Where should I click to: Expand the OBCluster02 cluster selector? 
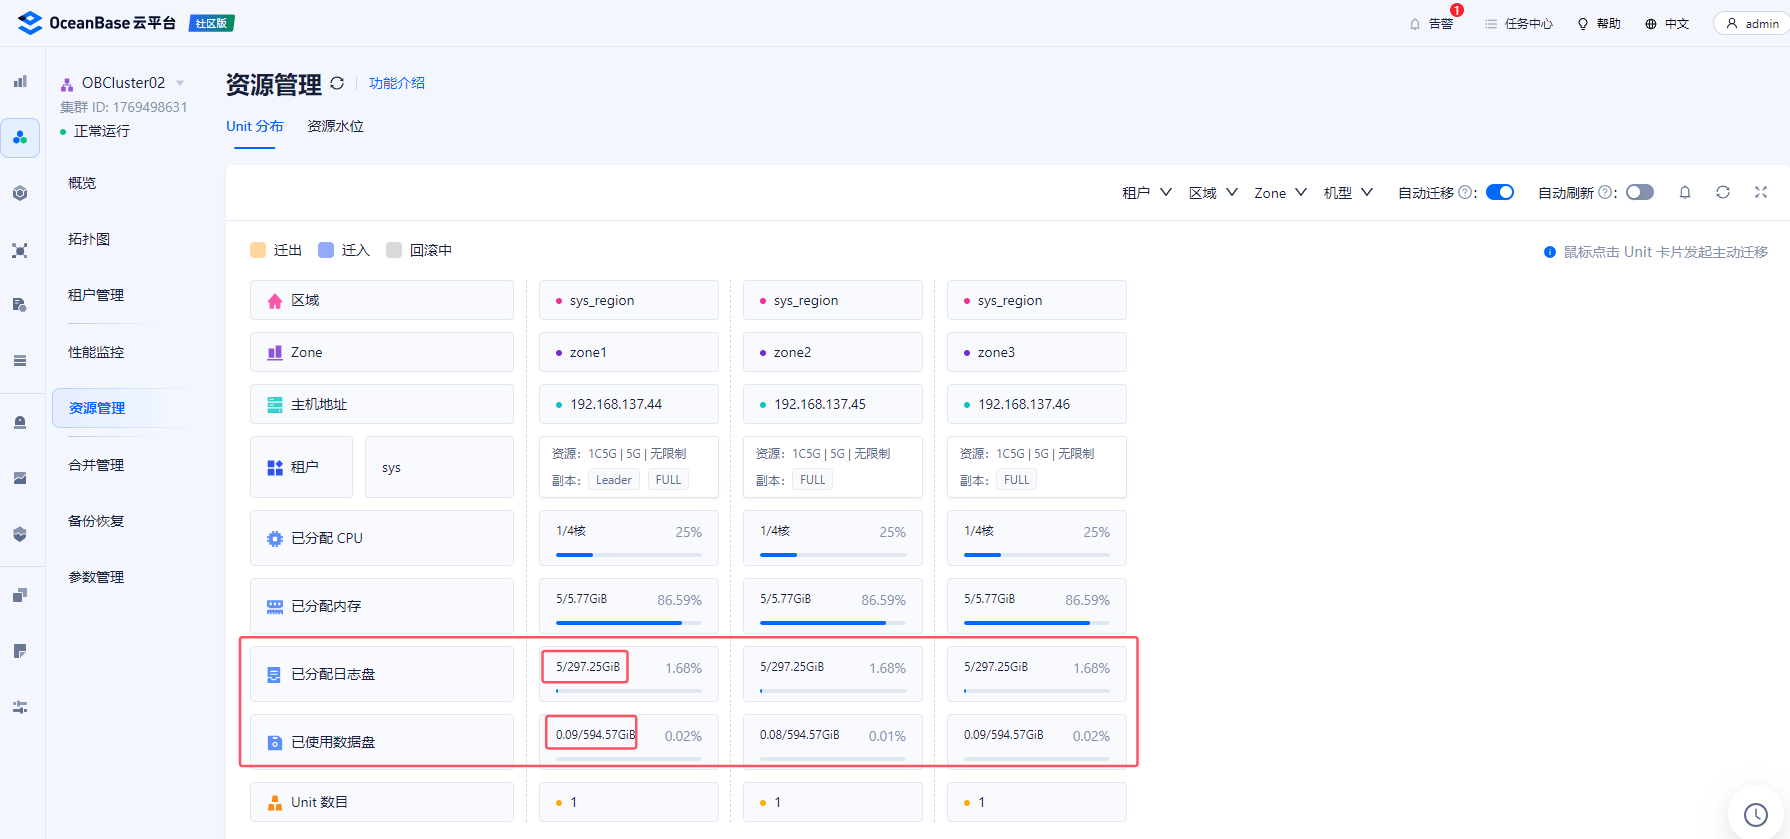(x=180, y=83)
